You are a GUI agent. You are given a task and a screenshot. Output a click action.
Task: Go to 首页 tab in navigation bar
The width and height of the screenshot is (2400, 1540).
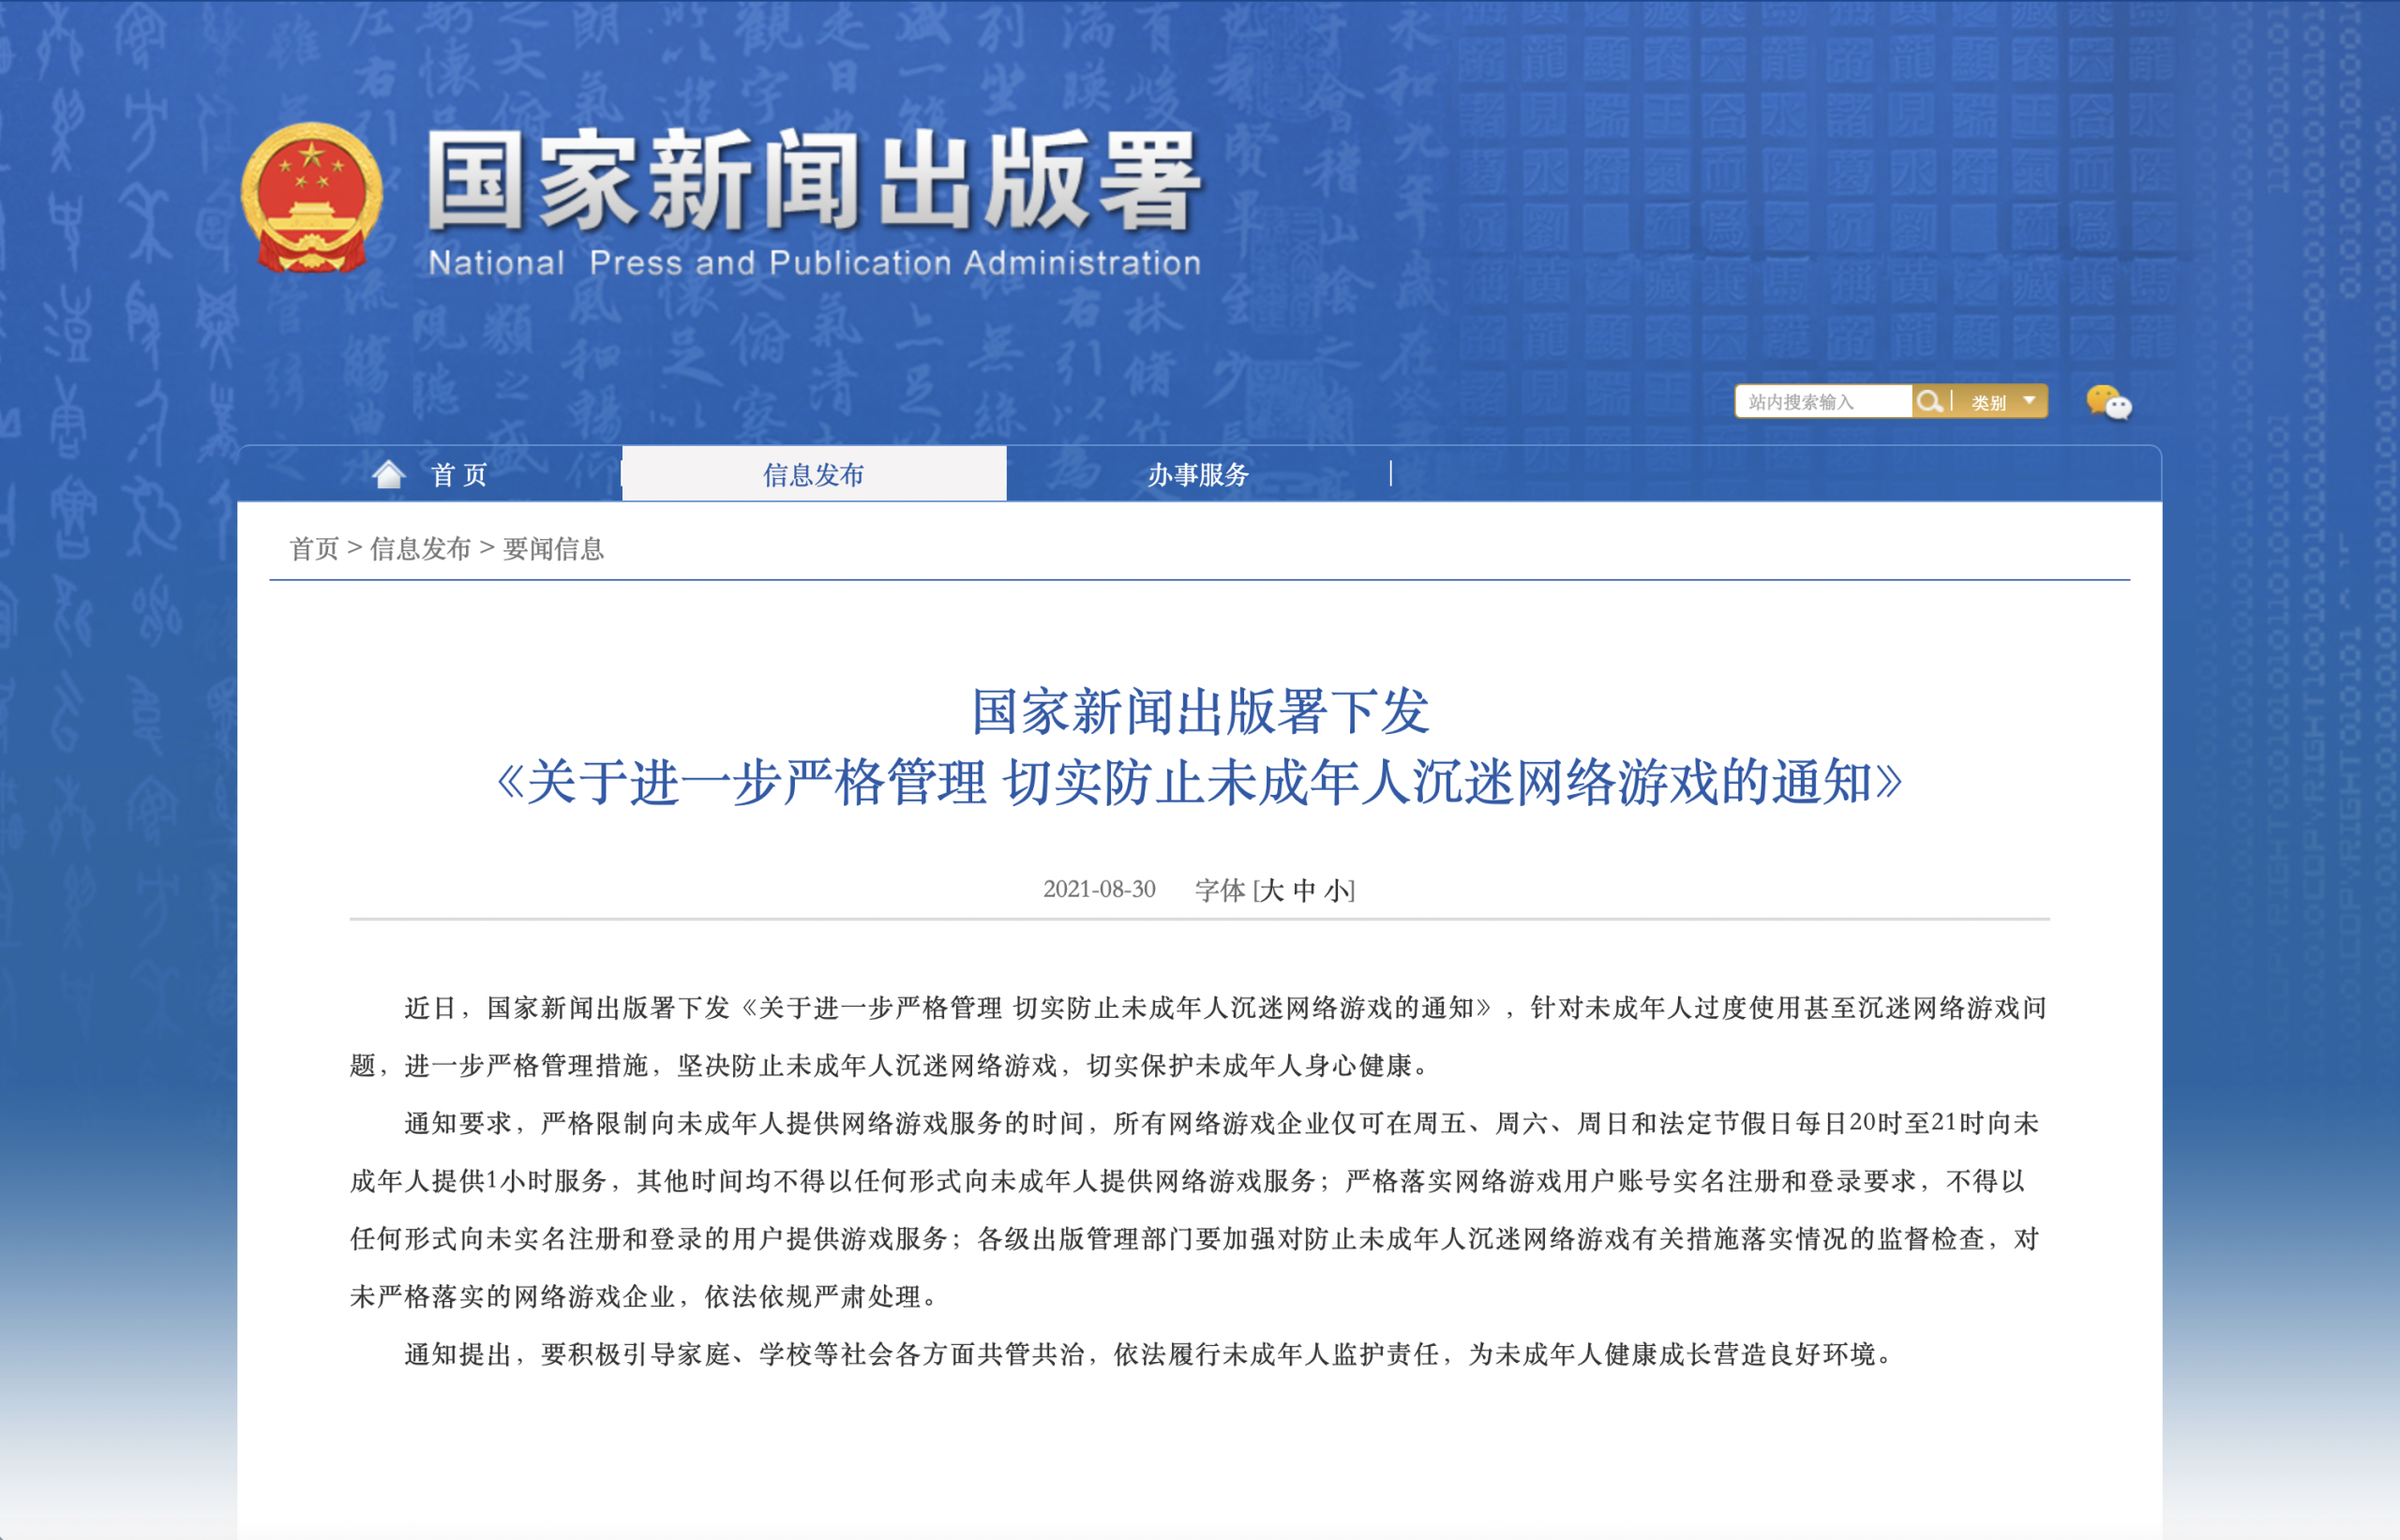(x=459, y=475)
